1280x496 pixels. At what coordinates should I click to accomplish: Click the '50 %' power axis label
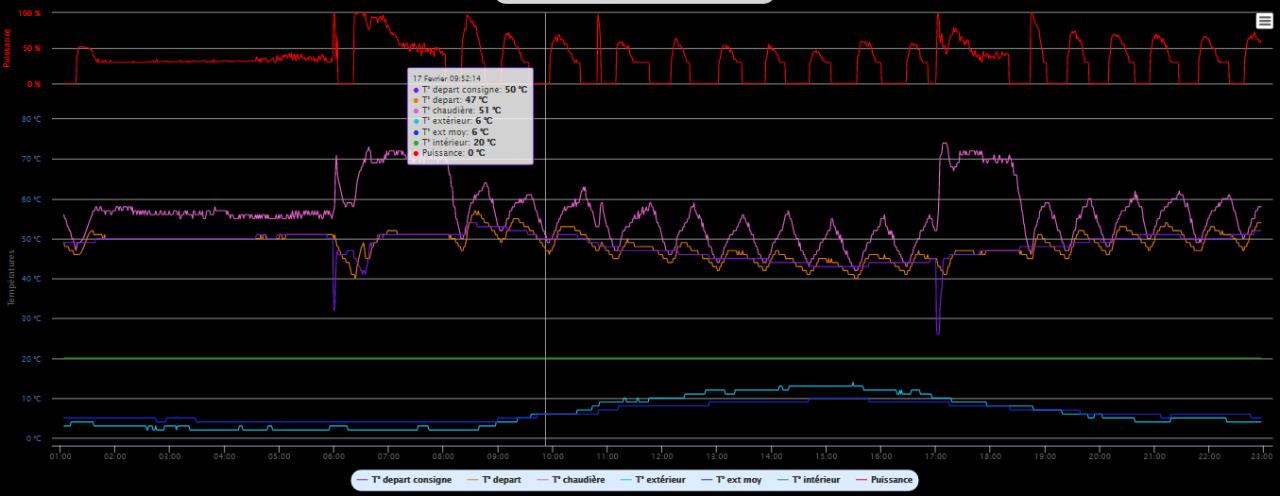pyautogui.click(x=32, y=49)
